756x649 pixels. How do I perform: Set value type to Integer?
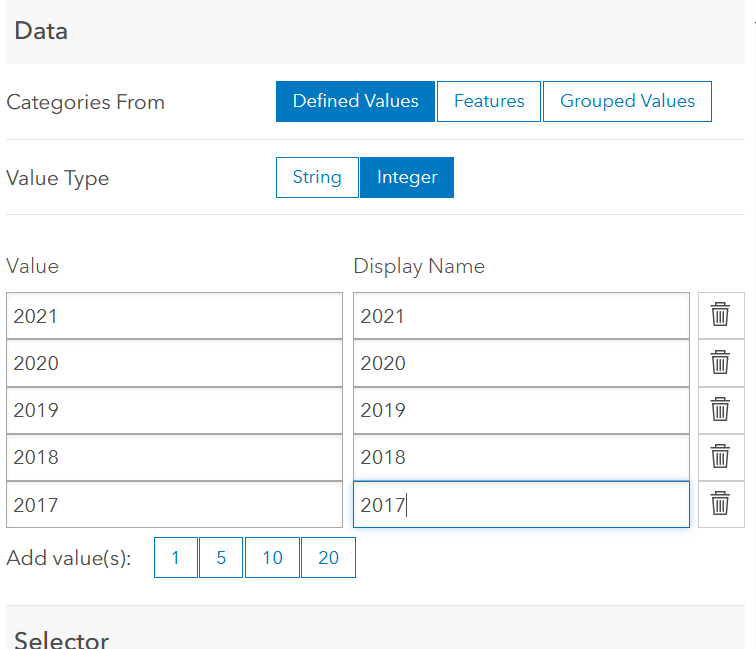point(407,177)
